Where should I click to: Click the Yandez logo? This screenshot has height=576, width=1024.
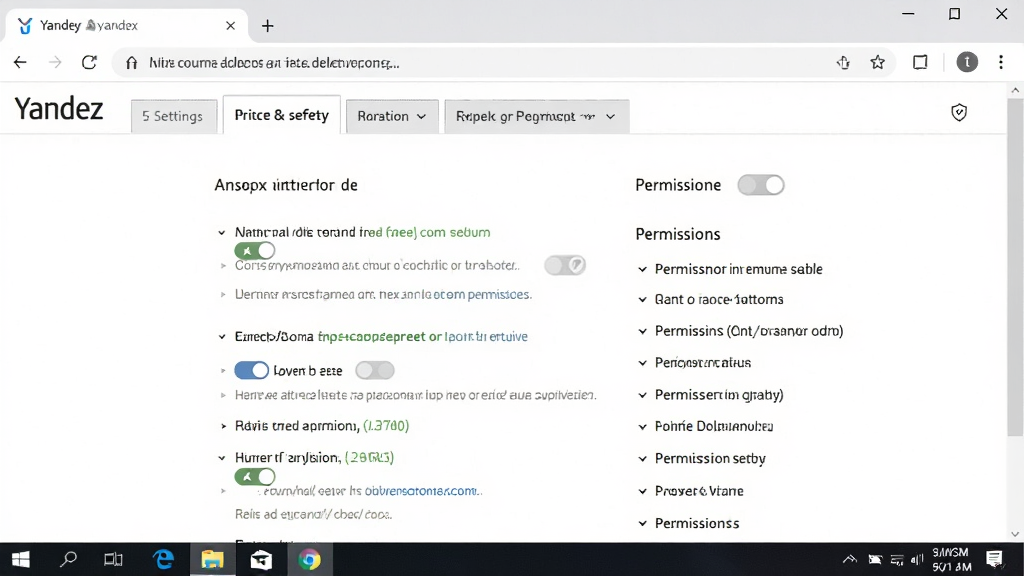[59, 108]
